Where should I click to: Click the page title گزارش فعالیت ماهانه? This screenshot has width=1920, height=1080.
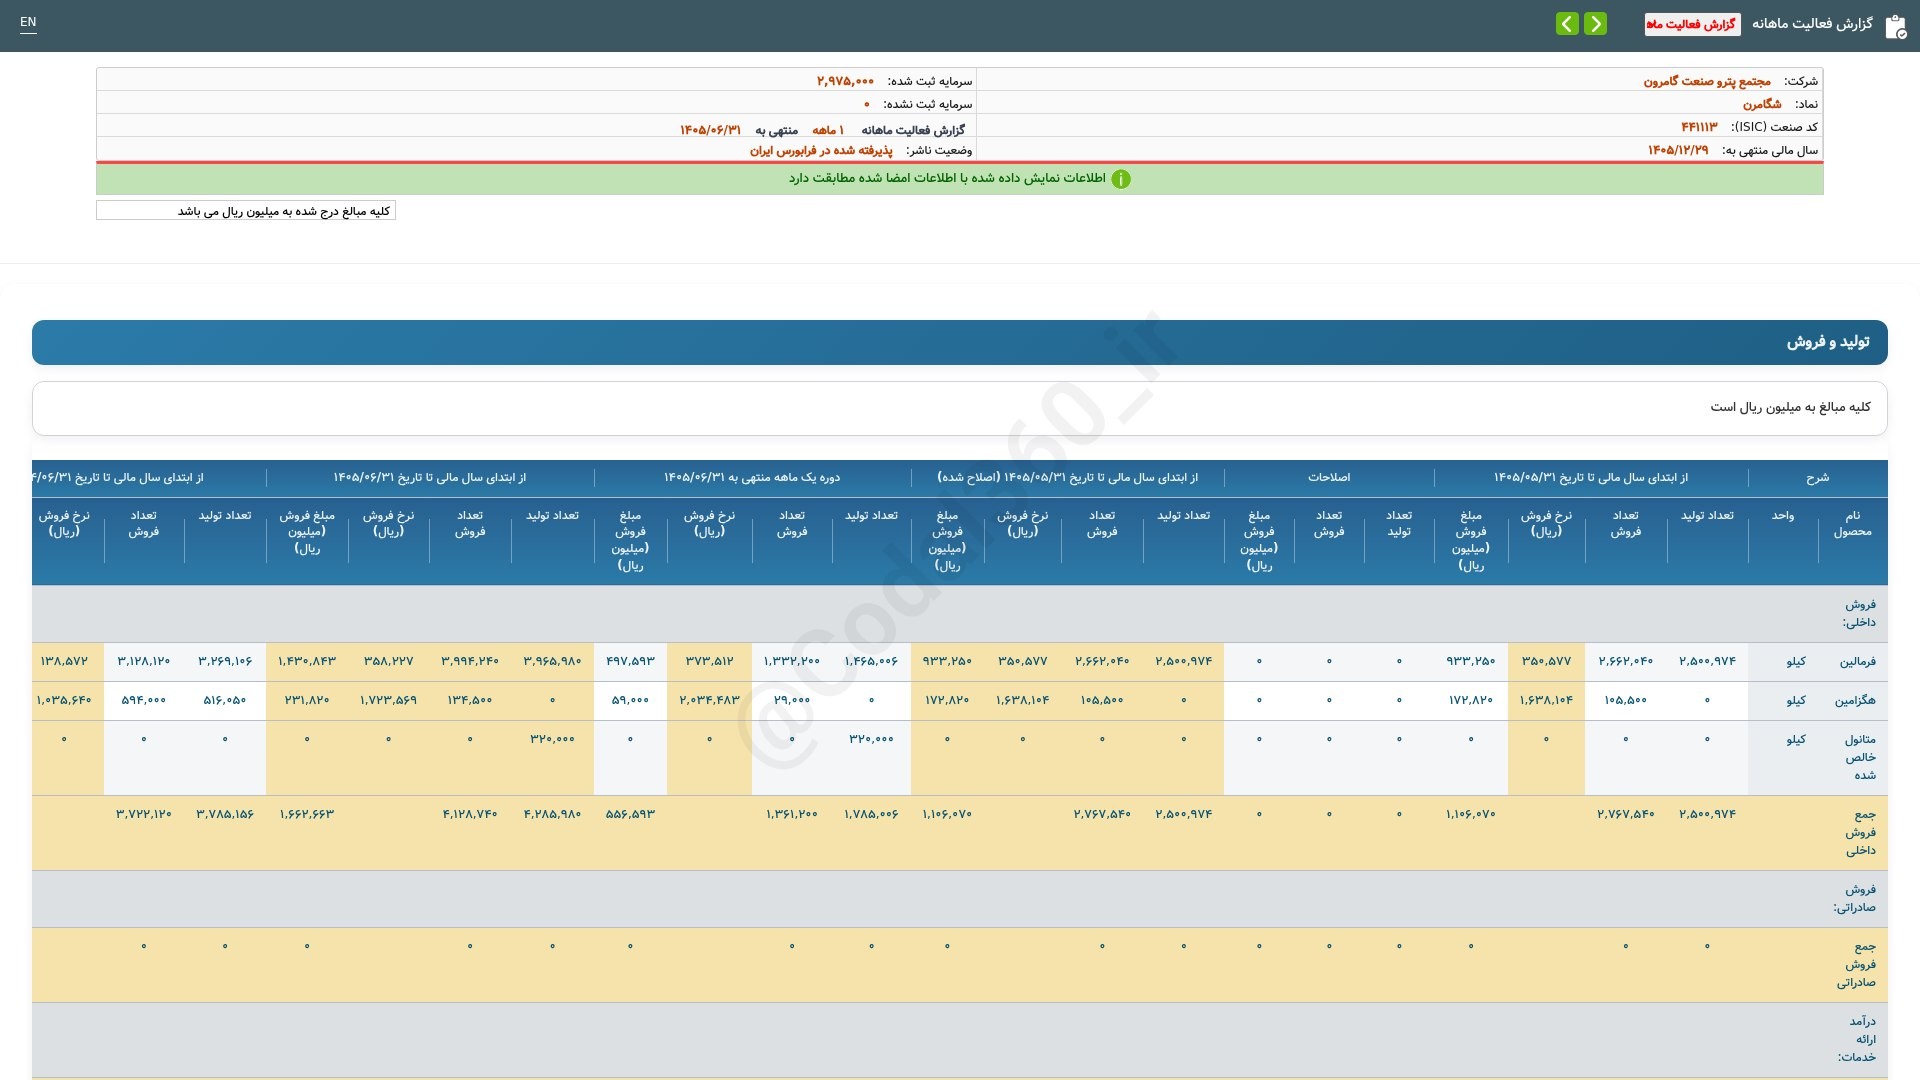click(x=1812, y=24)
